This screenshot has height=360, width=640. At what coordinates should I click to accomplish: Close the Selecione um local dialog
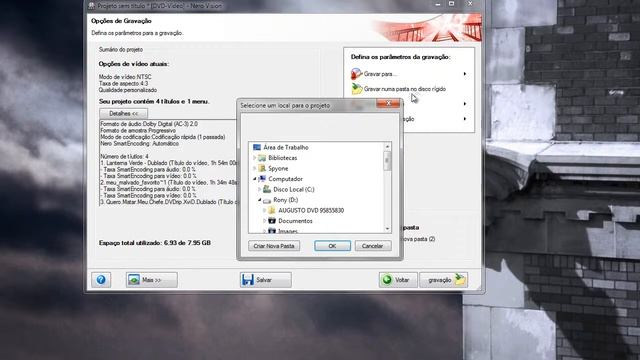click(388, 104)
